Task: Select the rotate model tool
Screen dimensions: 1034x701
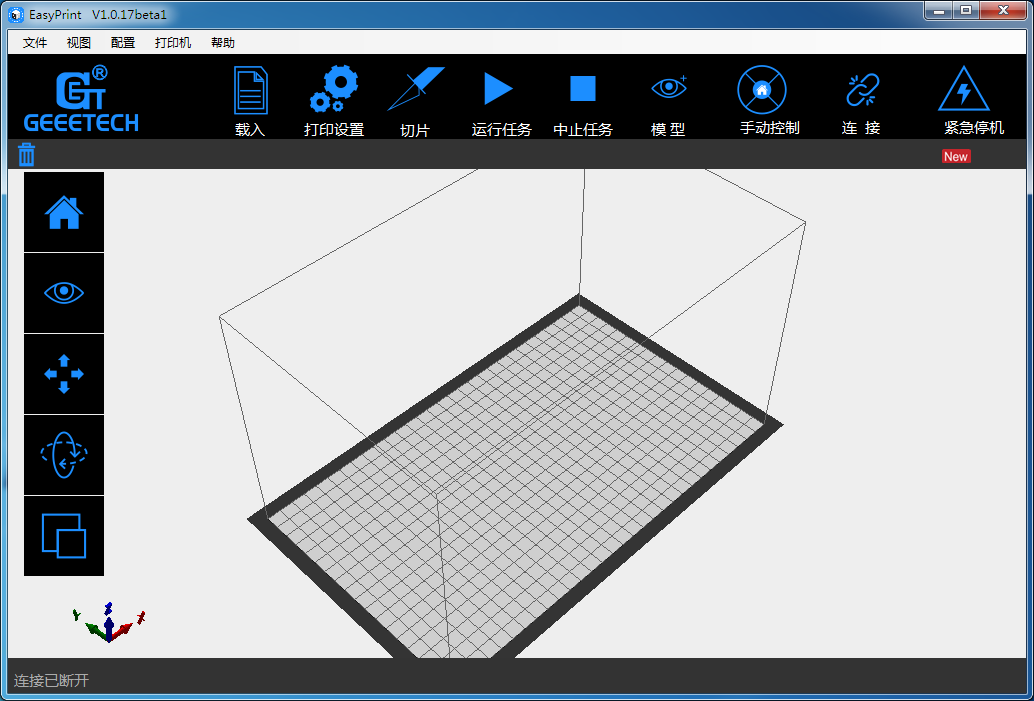Action: coord(64,455)
